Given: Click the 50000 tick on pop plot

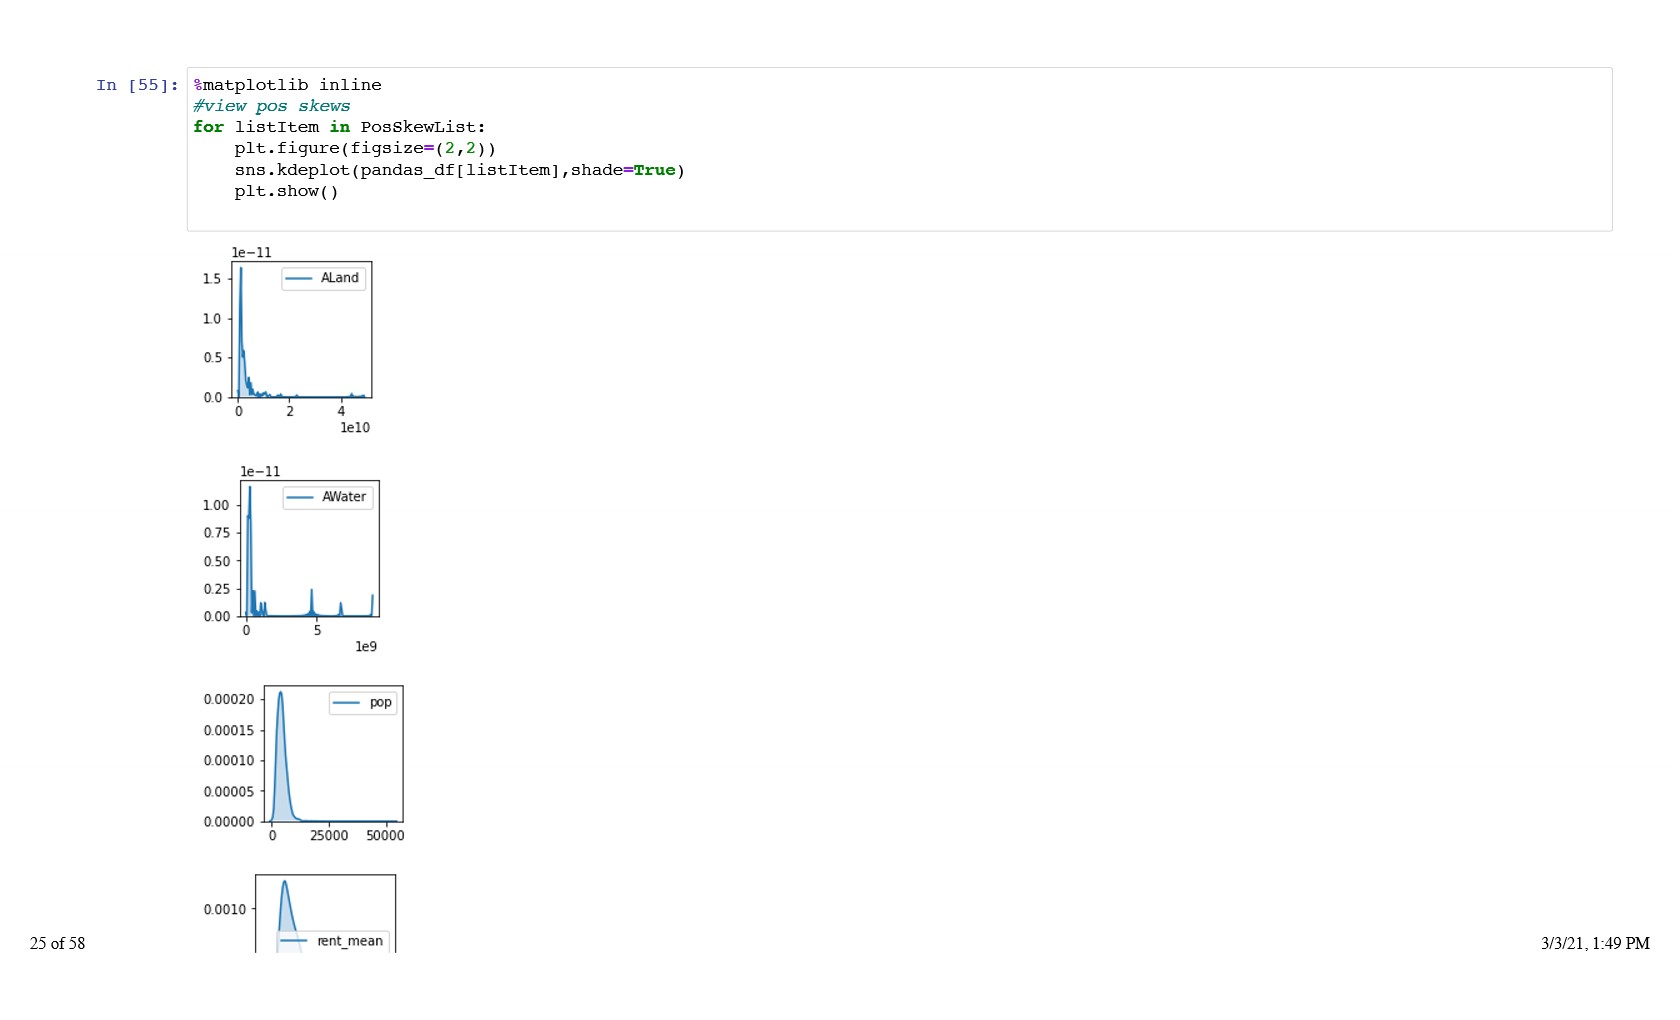Looking at the screenshot, I should pyautogui.click(x=385, y=836).
